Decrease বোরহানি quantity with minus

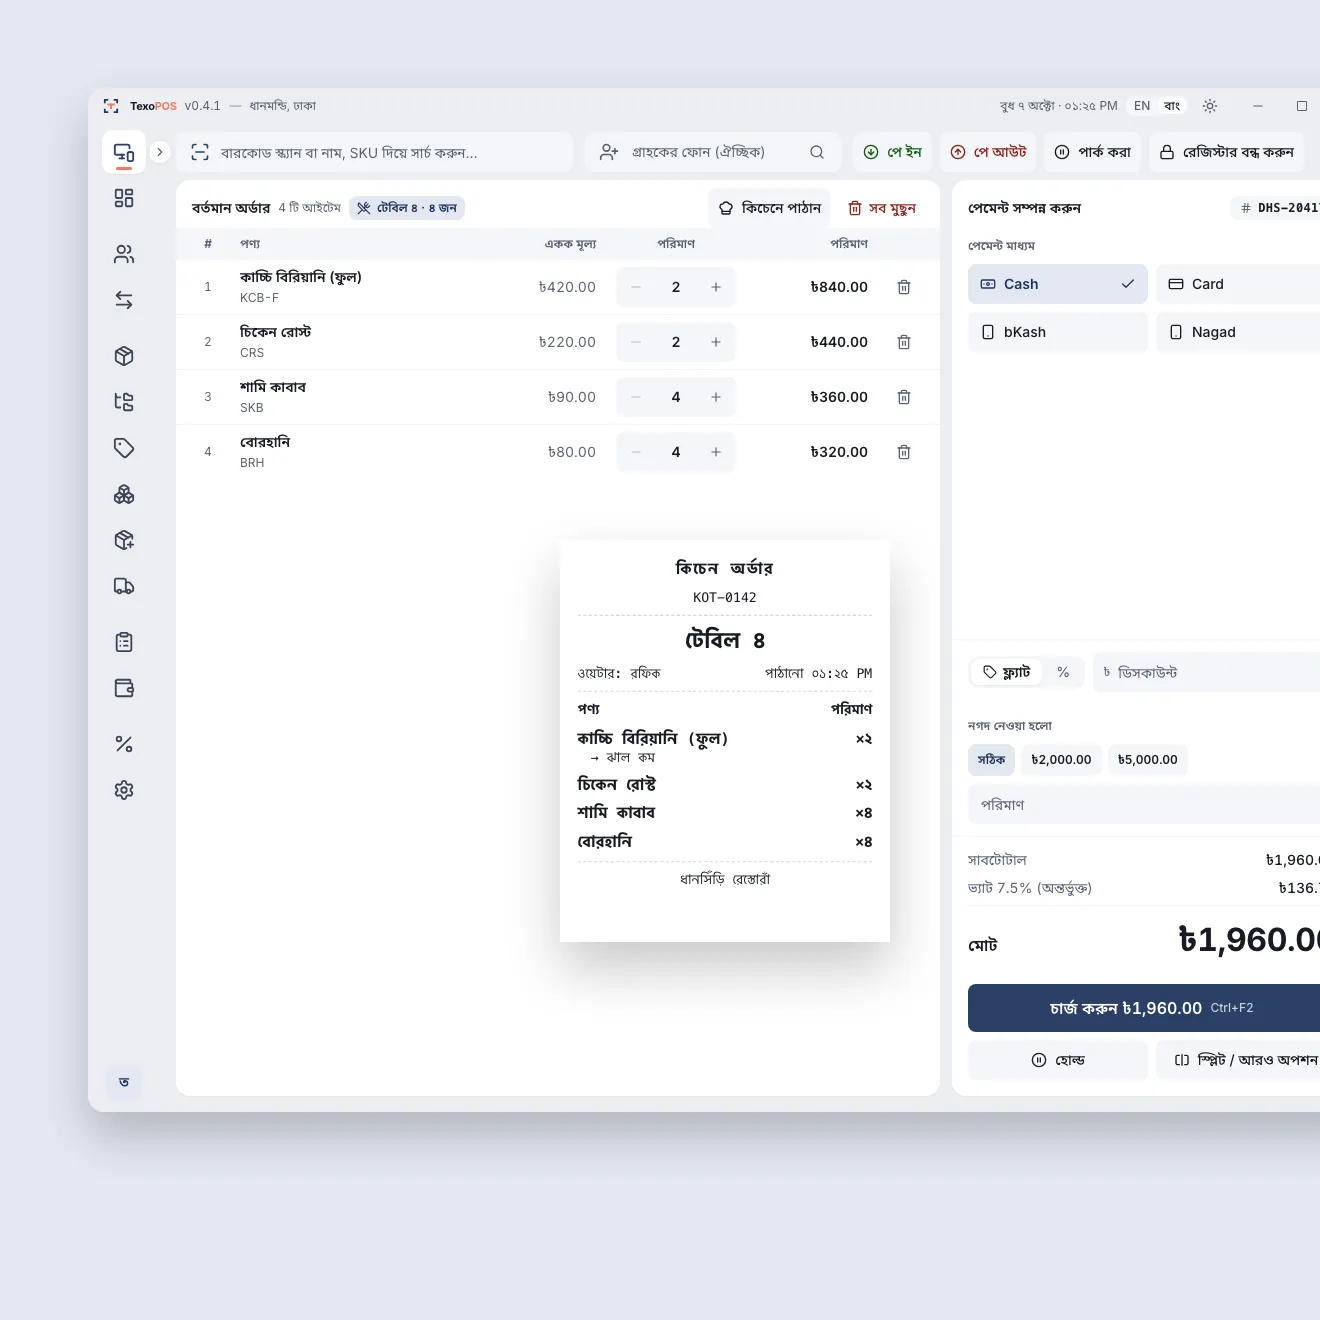(636, 452)
